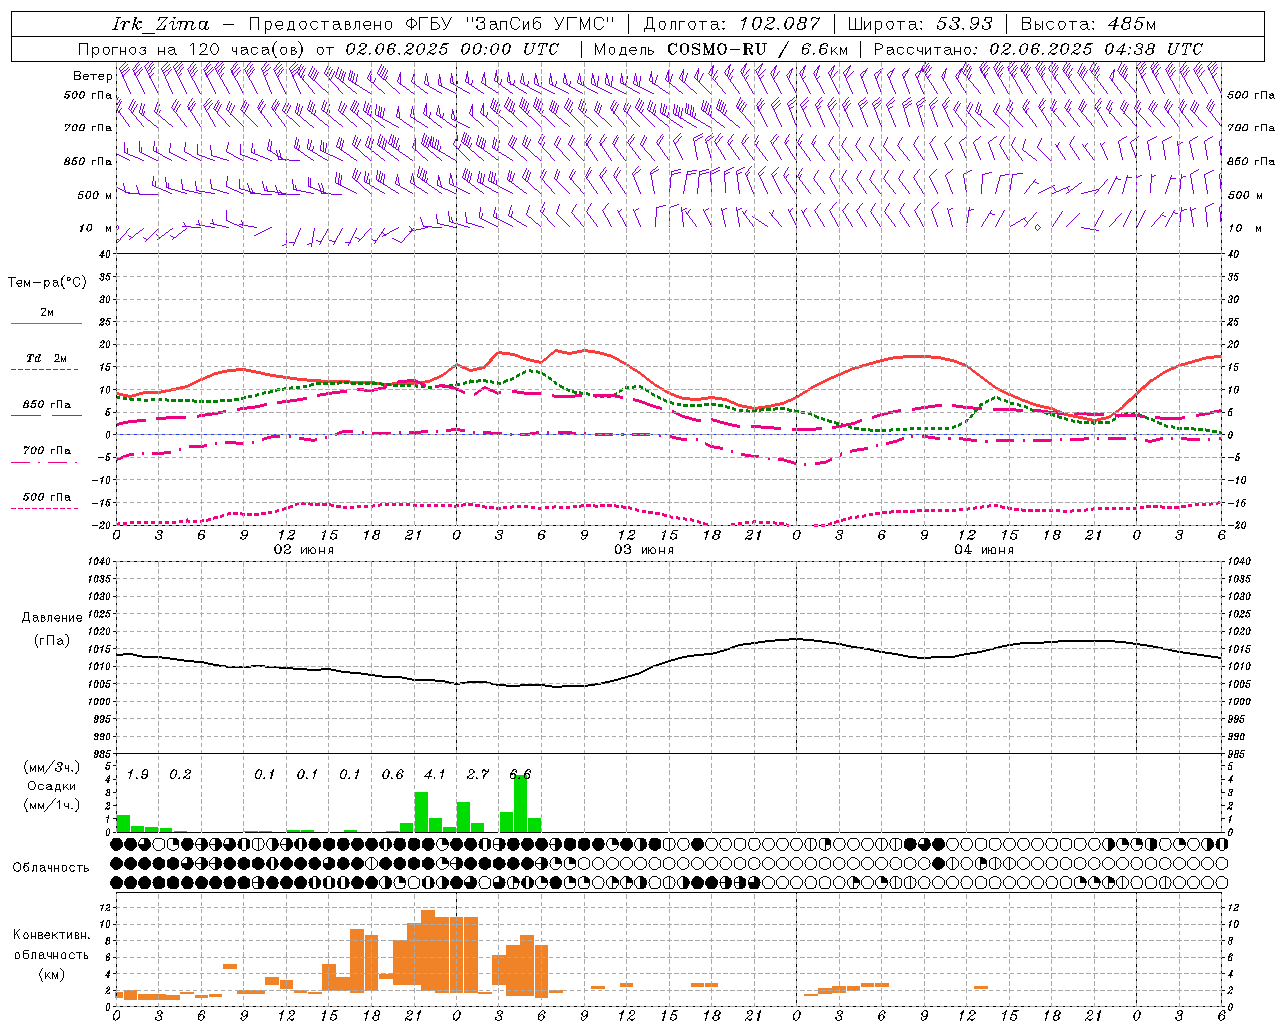Click the tallest green precipitation bar
This screenshot has width=1280, height=1024.
[520, 804]
